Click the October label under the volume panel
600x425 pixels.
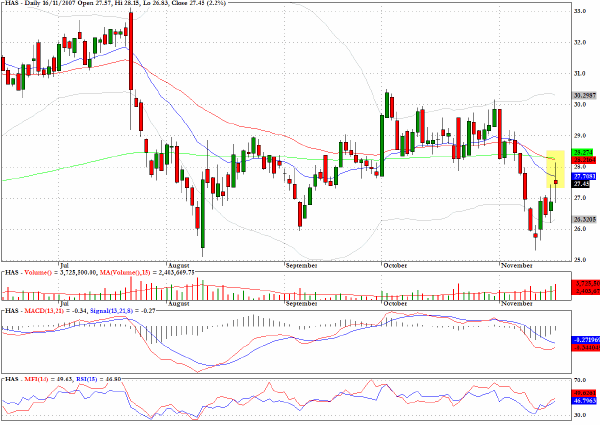coord(395,303)
